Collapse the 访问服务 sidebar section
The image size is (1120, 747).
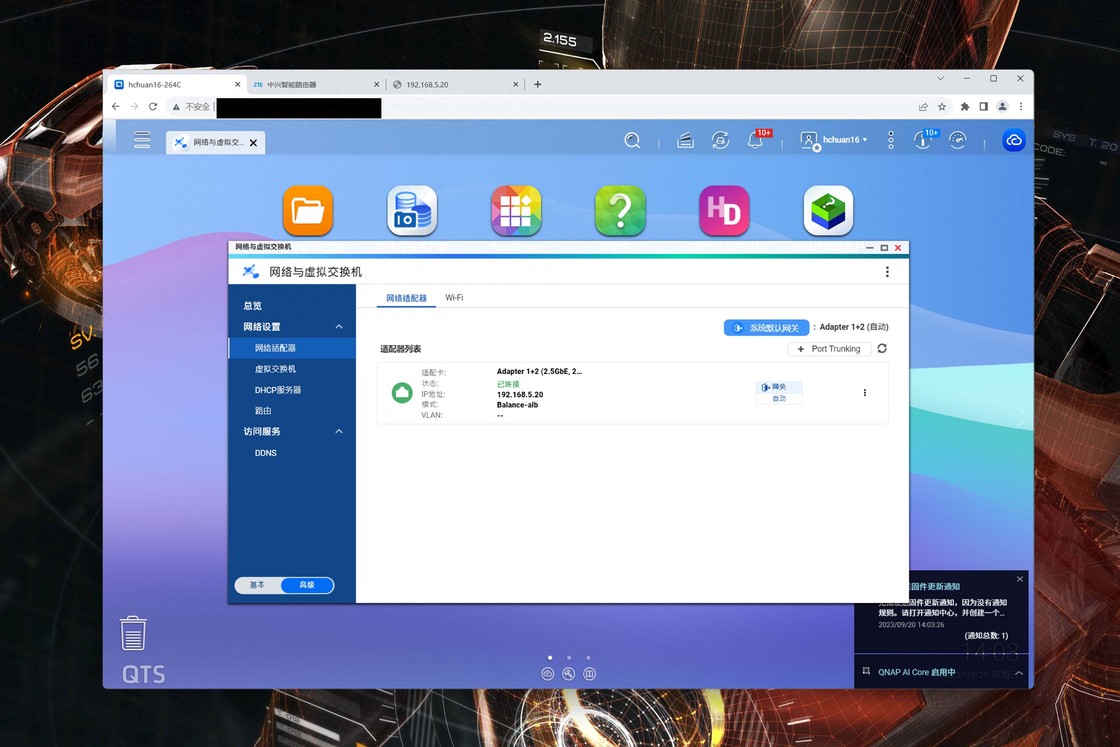pyautogui.click(x=339, y=432)
